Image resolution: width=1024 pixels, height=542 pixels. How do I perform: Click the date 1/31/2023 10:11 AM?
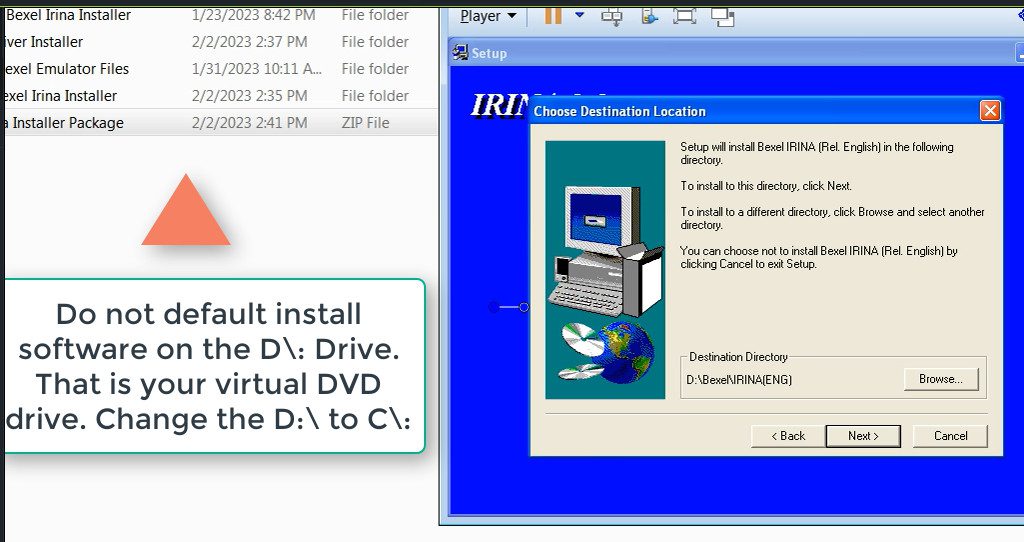click(x=257, y=69)
